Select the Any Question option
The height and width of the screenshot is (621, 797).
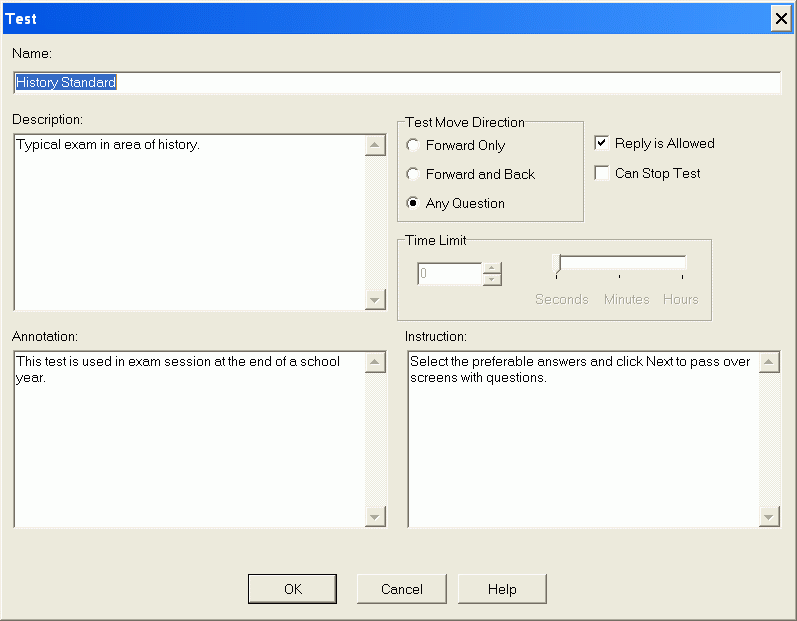click(x=413, y=203)
